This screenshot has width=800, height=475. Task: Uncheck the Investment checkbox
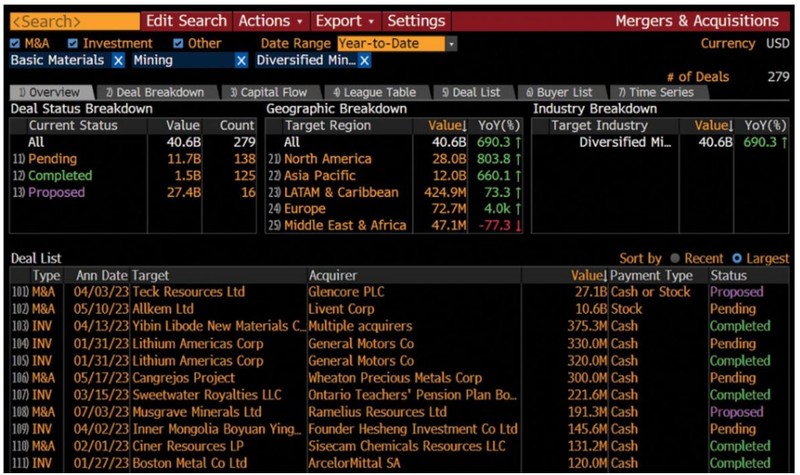click(73, 43)
